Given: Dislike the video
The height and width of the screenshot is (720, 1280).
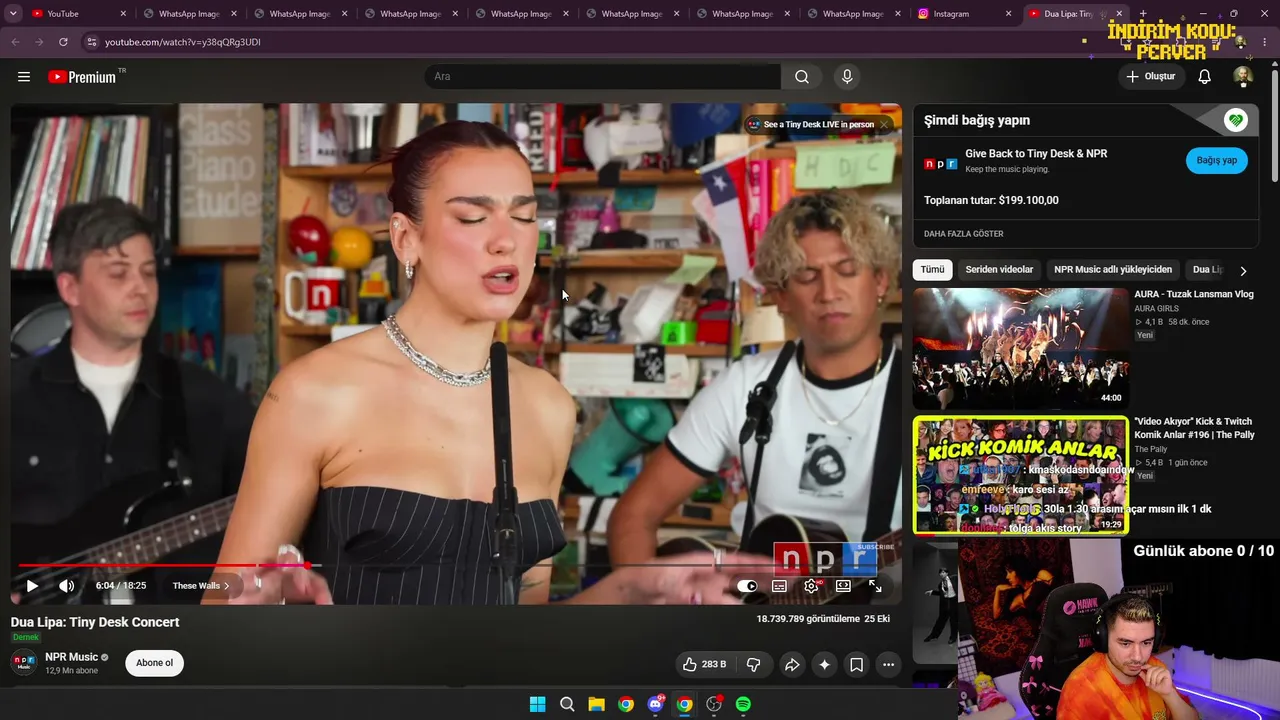Looking at the screenshot, I should click(754, 664).
